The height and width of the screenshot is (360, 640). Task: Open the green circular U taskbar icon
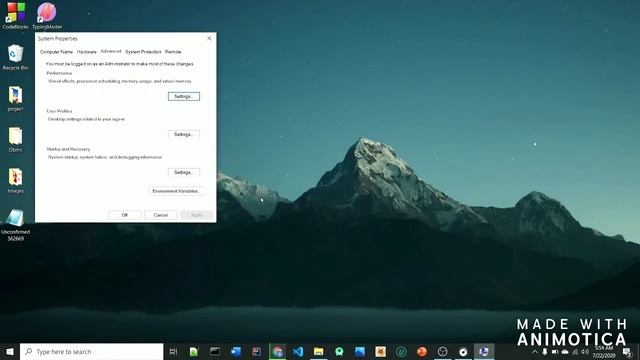(401, 351)
